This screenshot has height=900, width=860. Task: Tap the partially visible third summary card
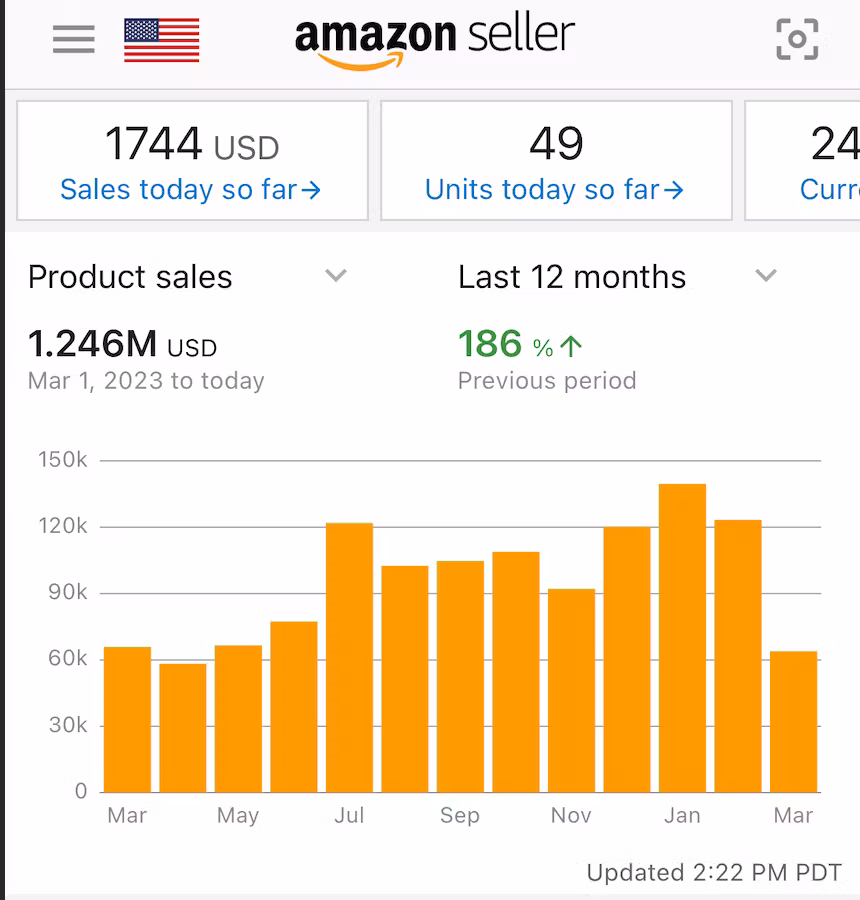point(804,160)
